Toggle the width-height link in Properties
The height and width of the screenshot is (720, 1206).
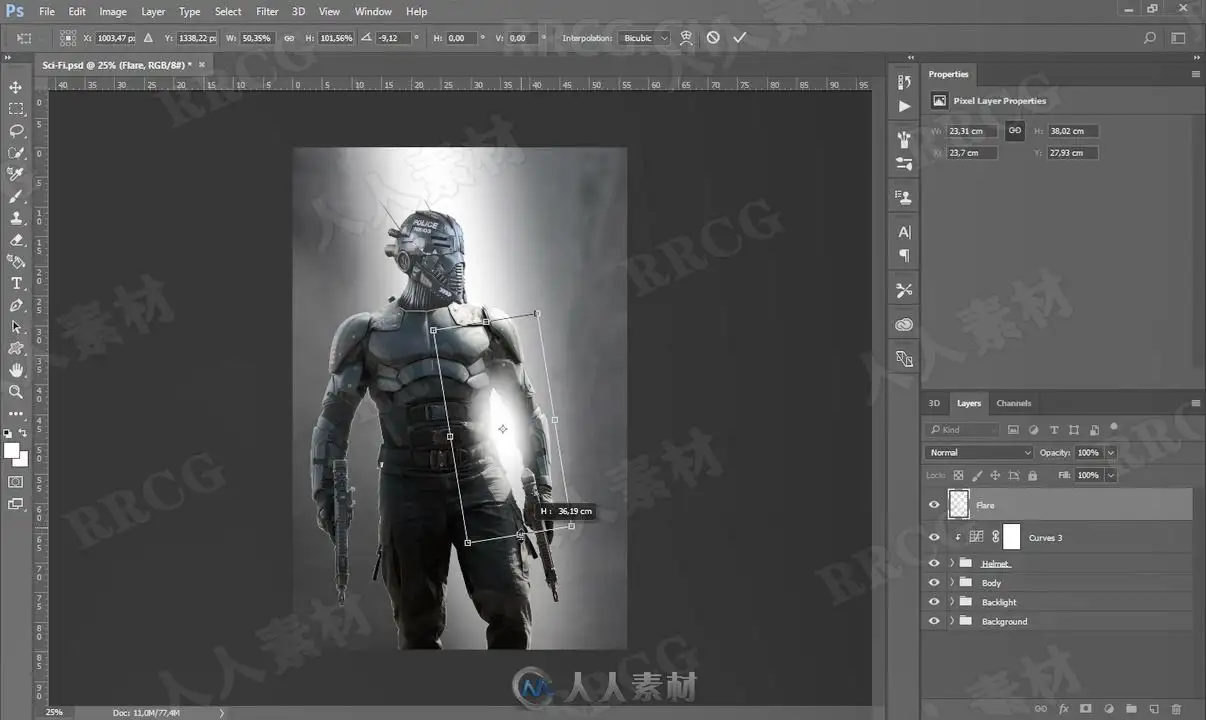pyautogui.click(x=1014, y=131)
